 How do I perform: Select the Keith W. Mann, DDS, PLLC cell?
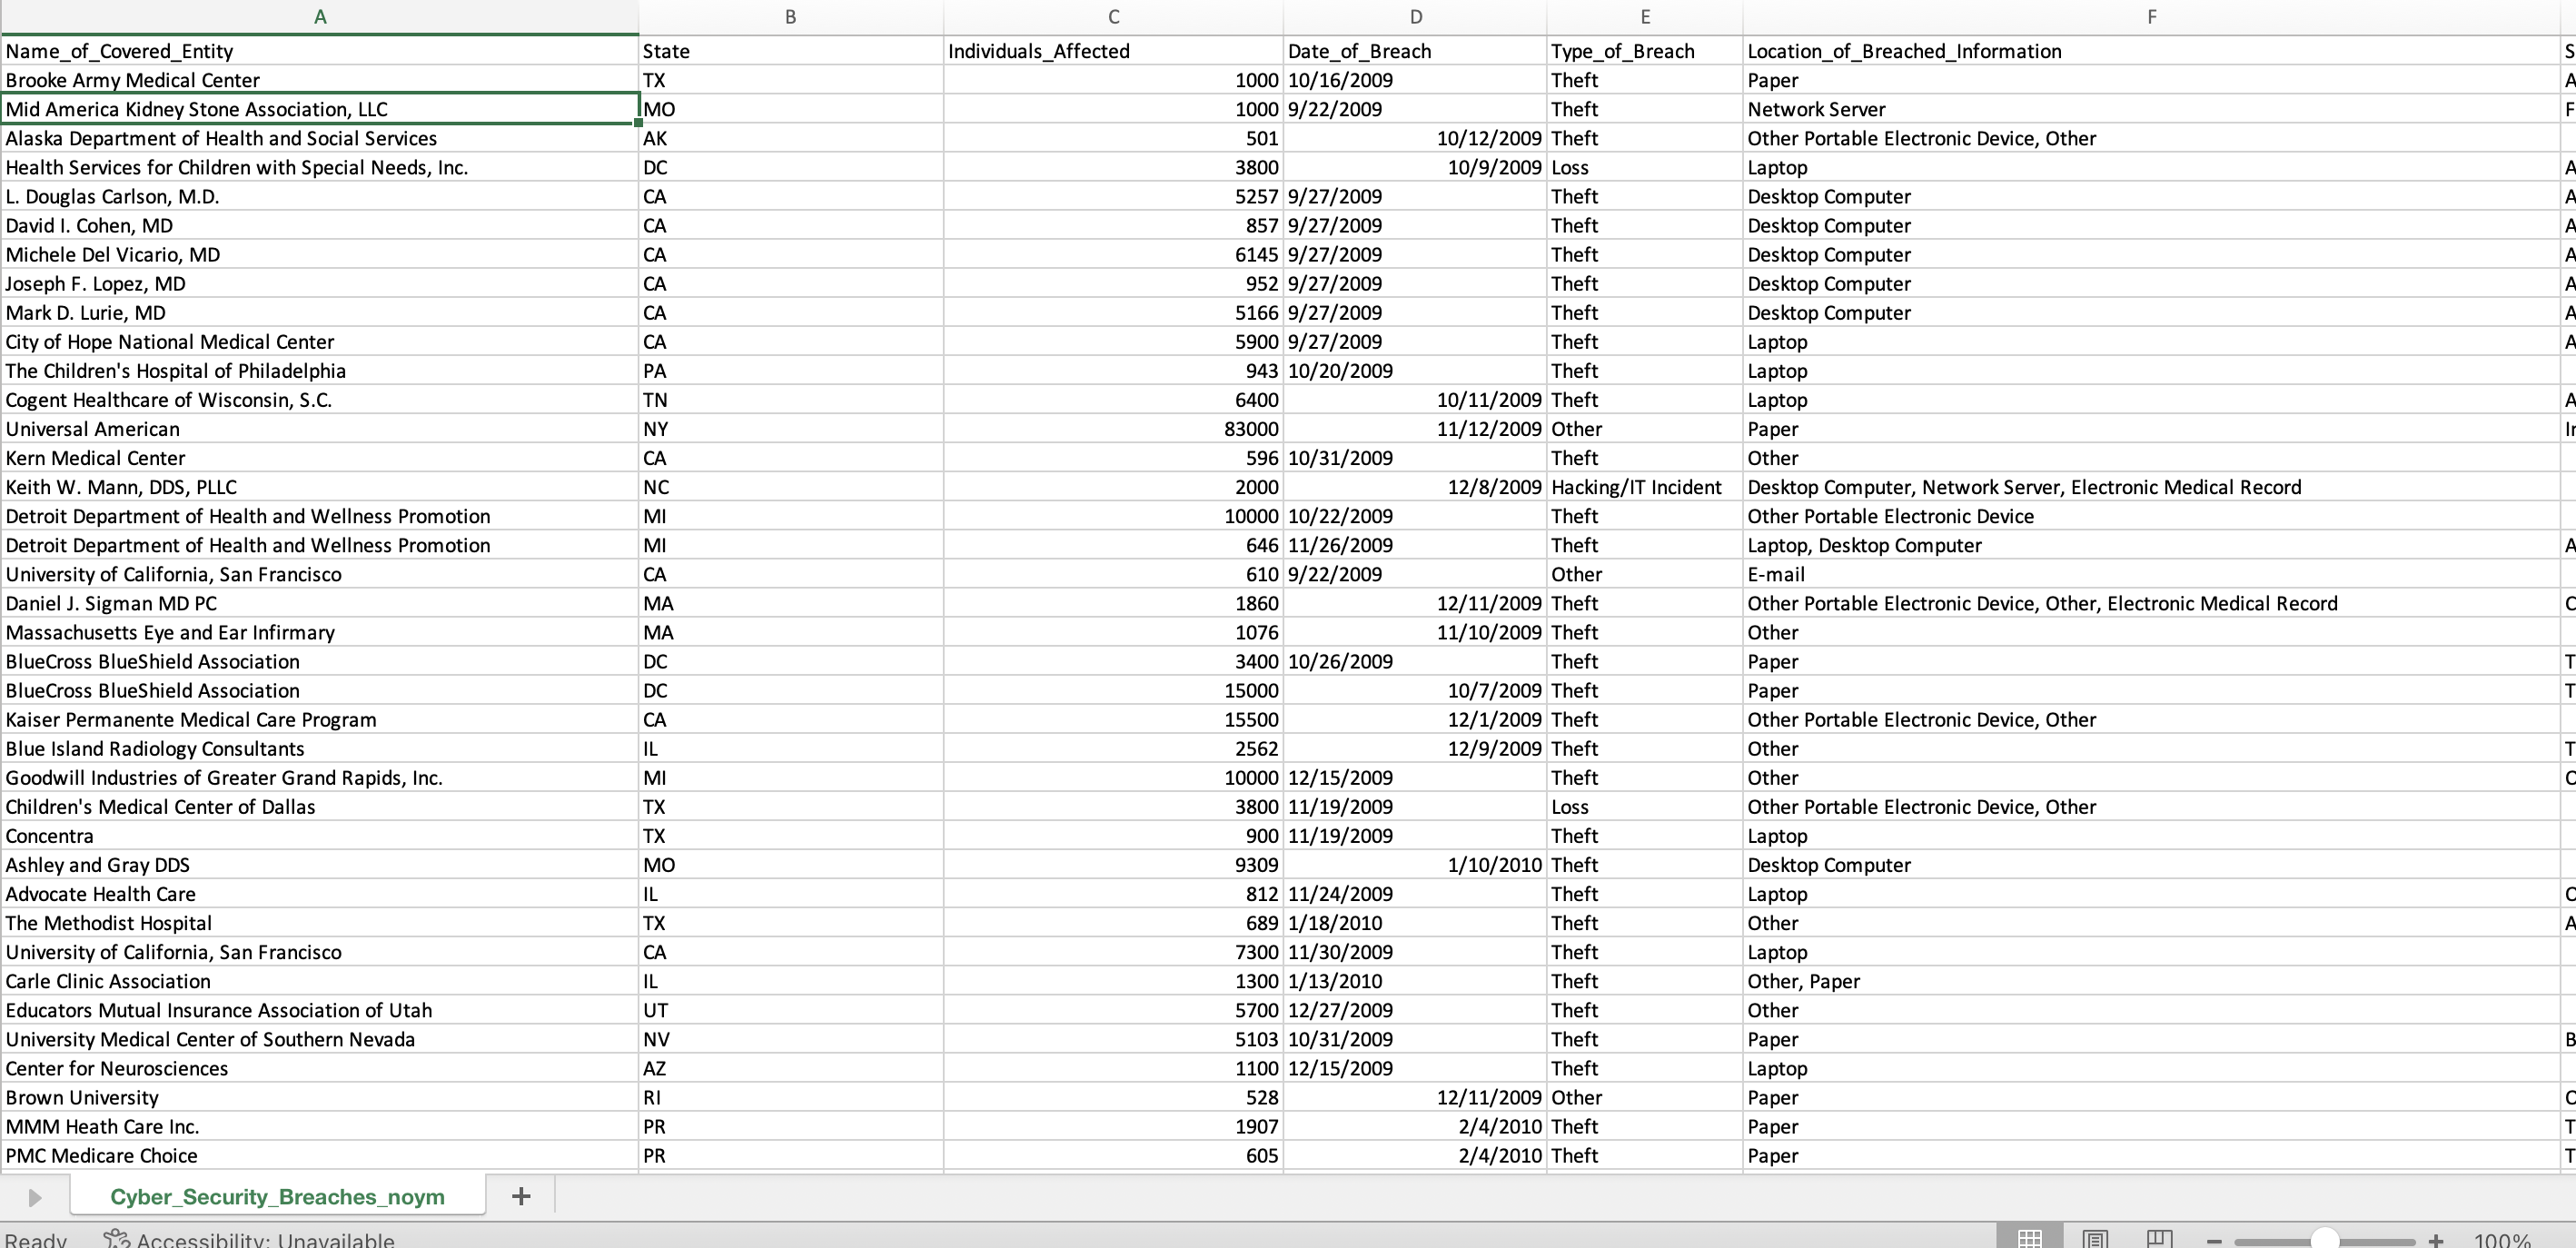tap(320, 487)
